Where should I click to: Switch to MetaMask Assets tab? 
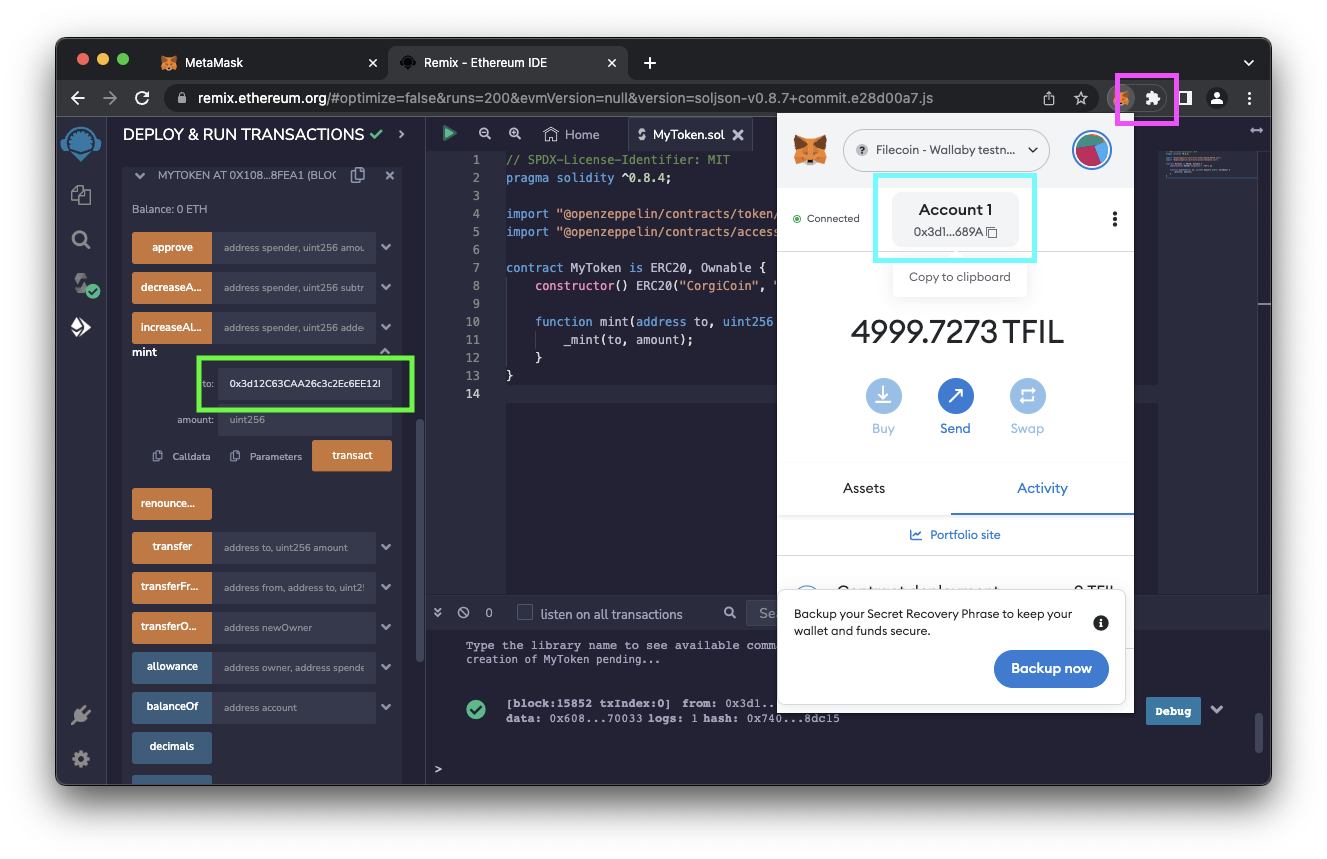coord(864,488)
